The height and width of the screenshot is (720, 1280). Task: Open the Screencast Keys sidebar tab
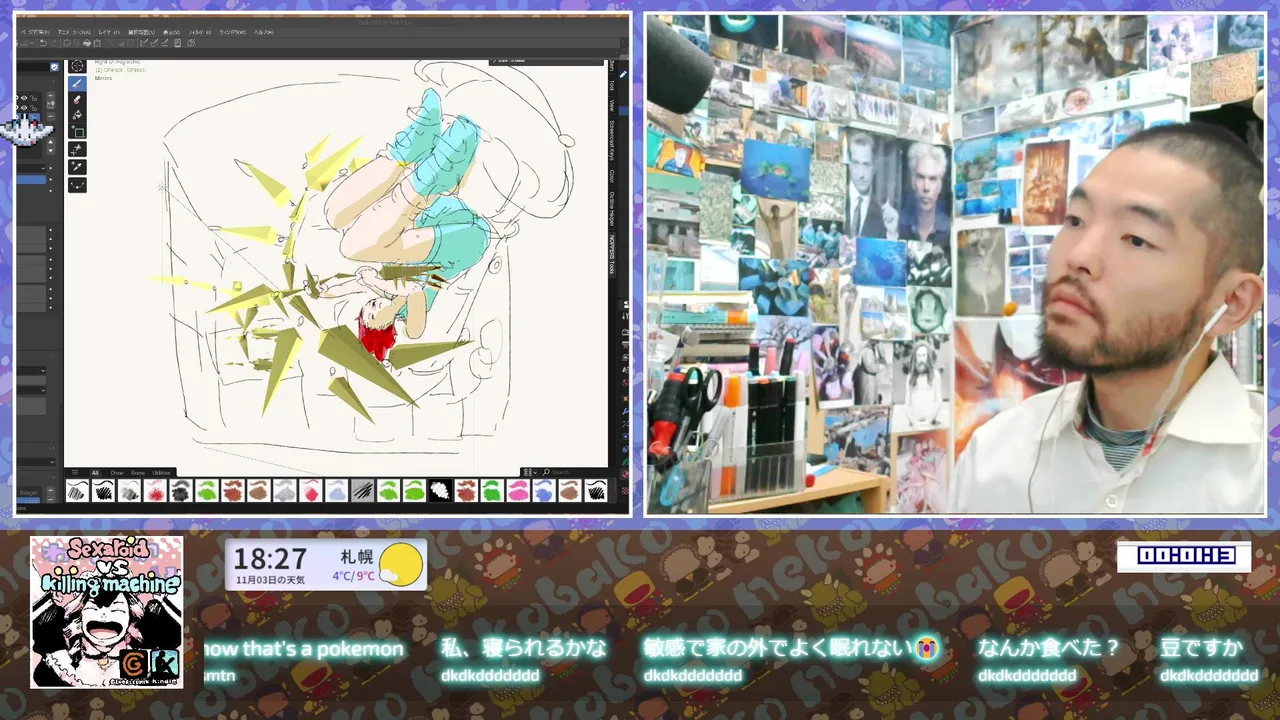point(611,140)
